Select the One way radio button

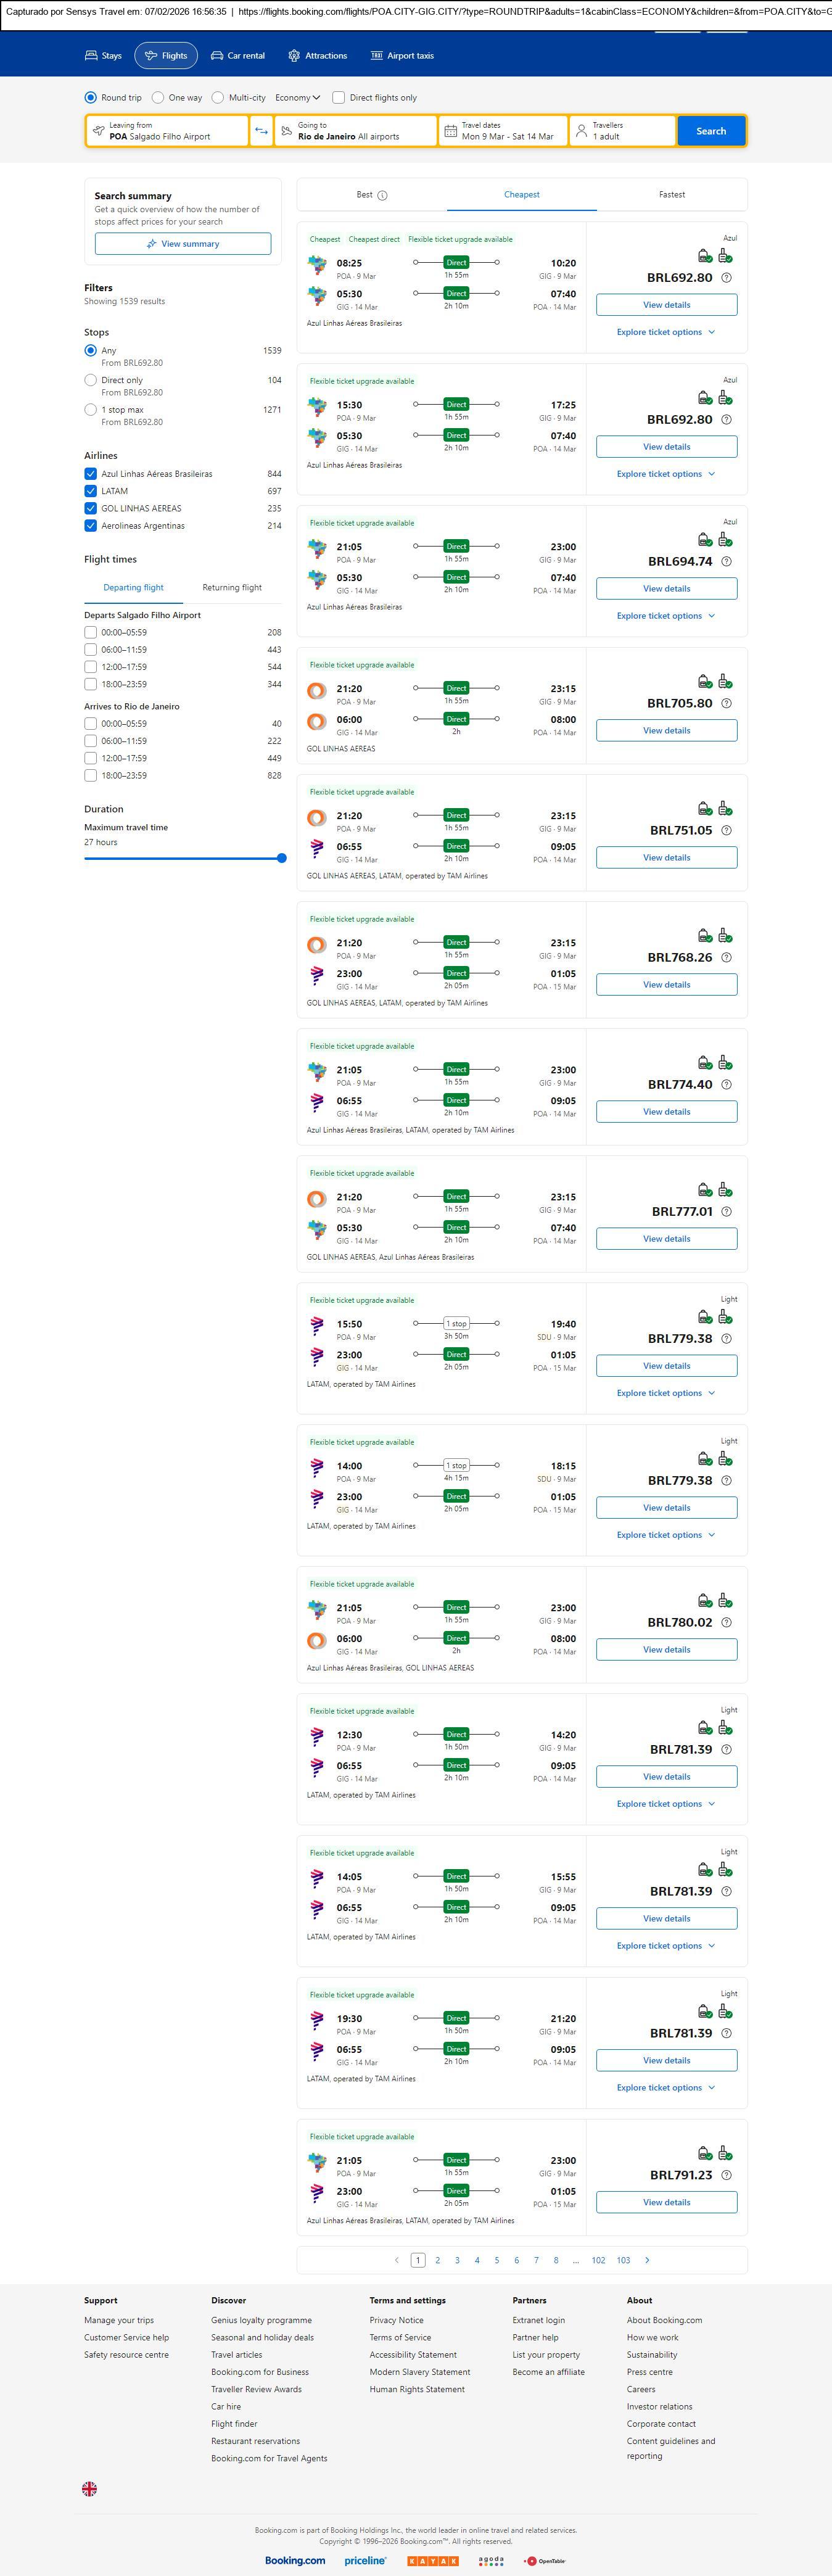point(158,98)
